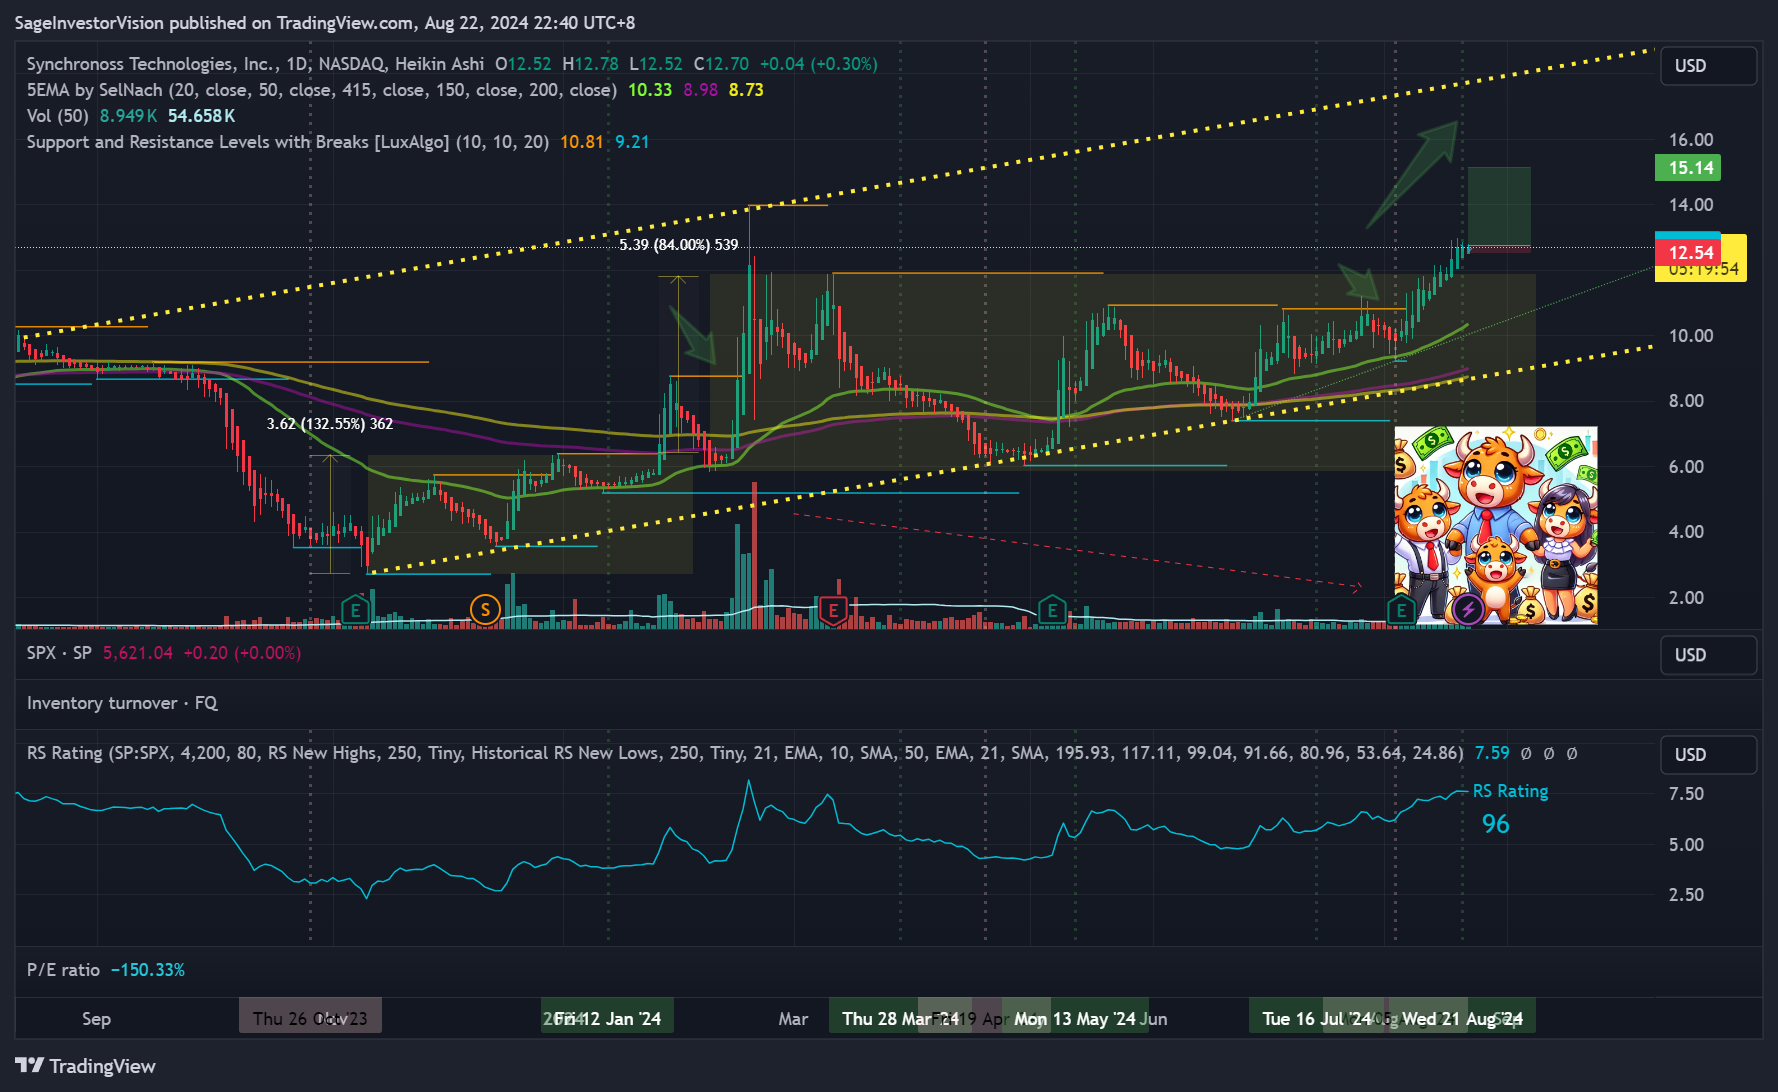Click the 6.00 price axis value

1686,467
